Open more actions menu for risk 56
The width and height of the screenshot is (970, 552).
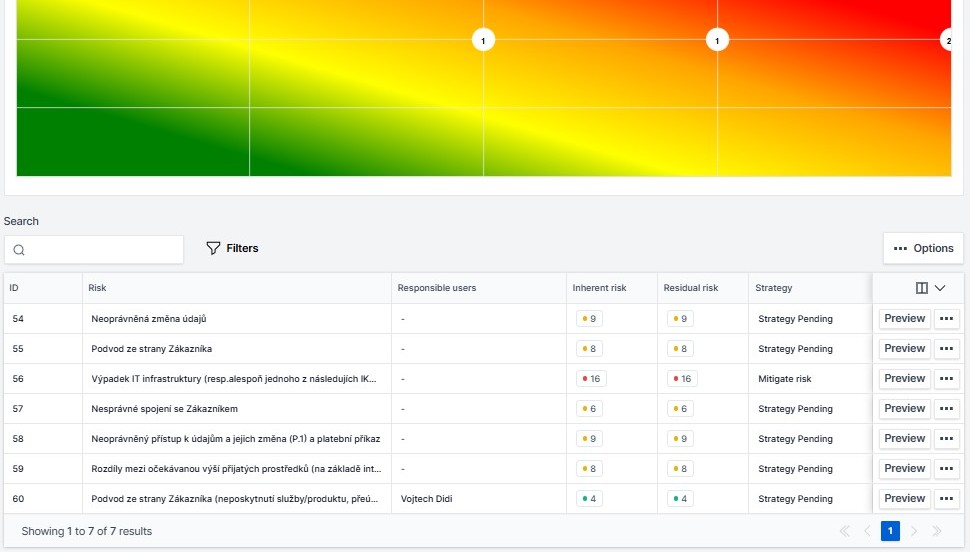pyautogui.click(x=946, y=379)
